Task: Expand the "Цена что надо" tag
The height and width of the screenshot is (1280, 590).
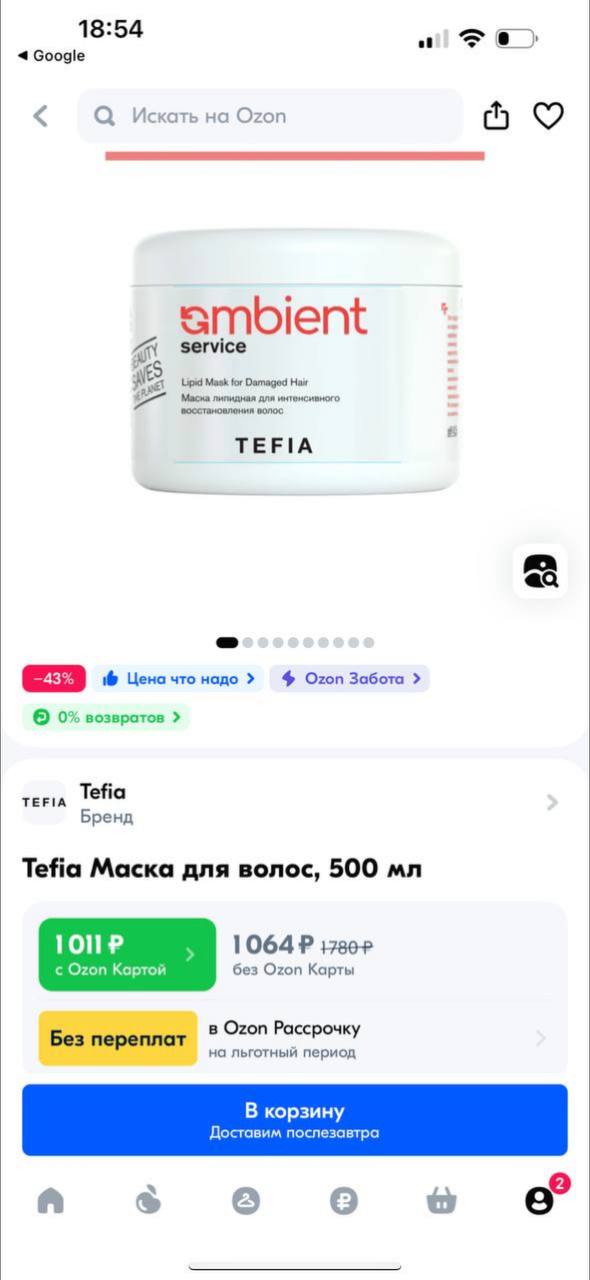Action: (178, 679)
